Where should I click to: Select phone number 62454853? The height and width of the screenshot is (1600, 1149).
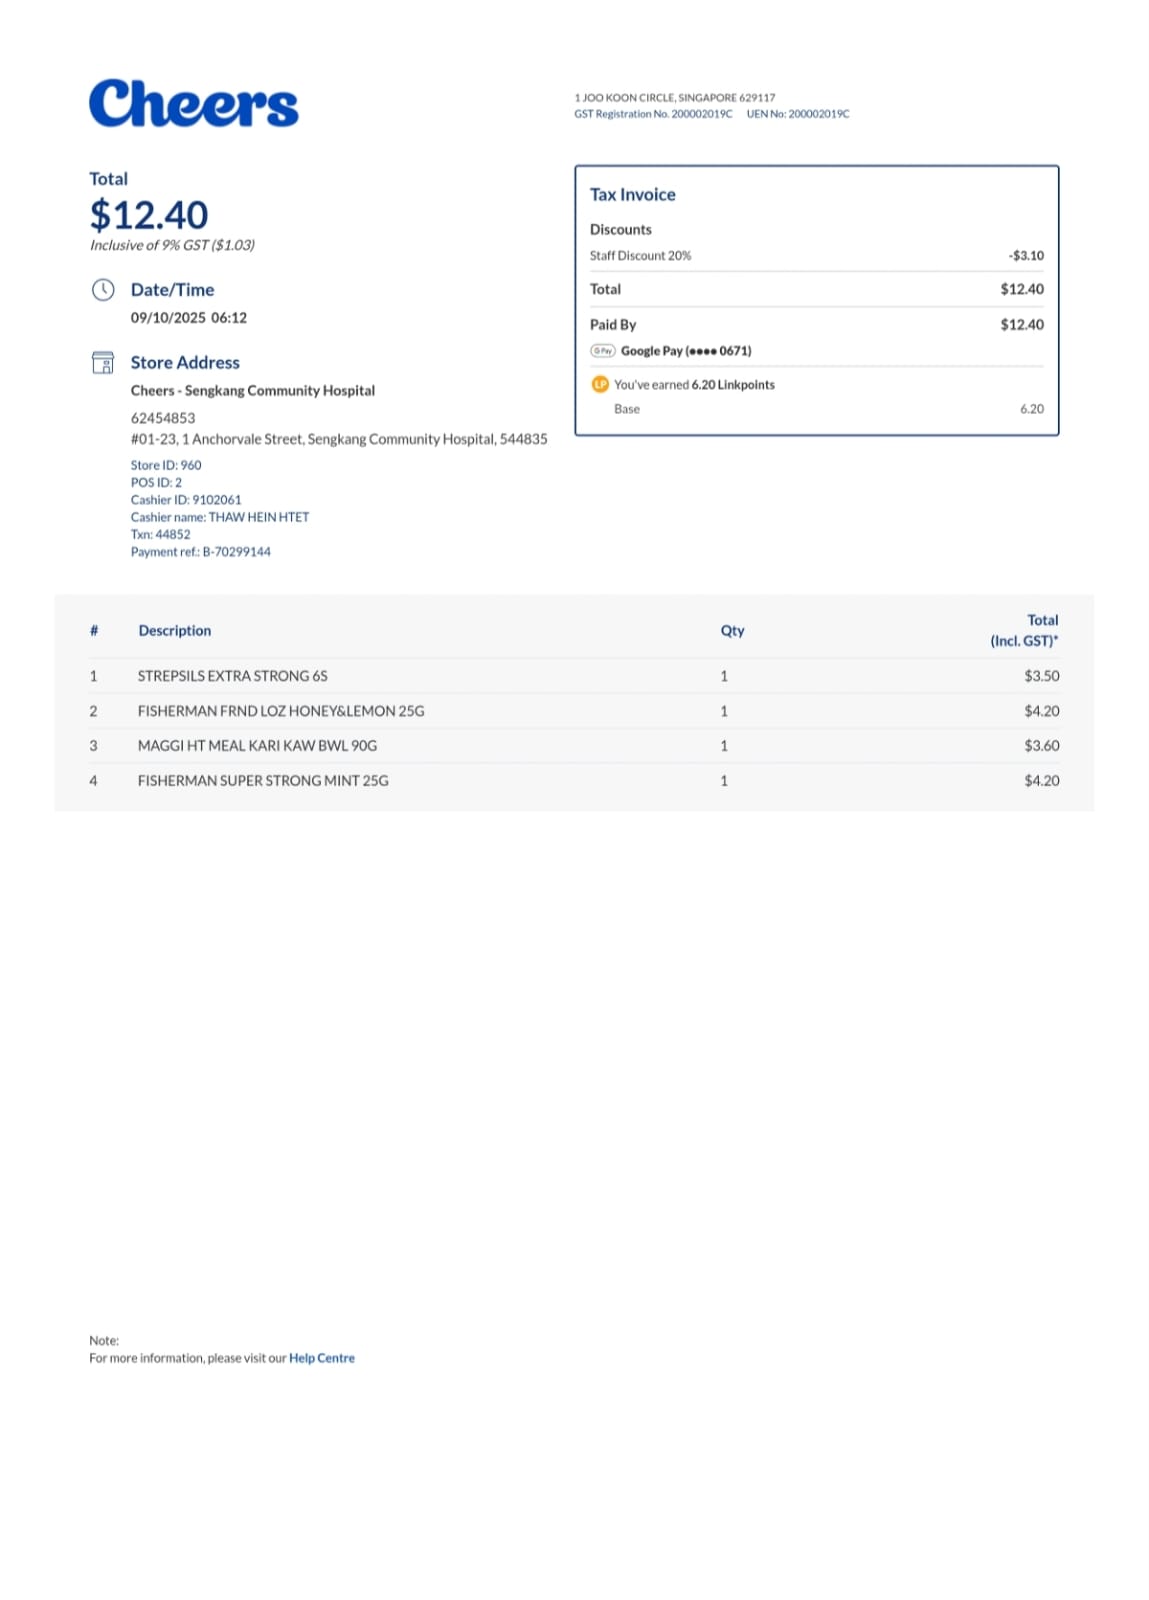click(163, 418)
